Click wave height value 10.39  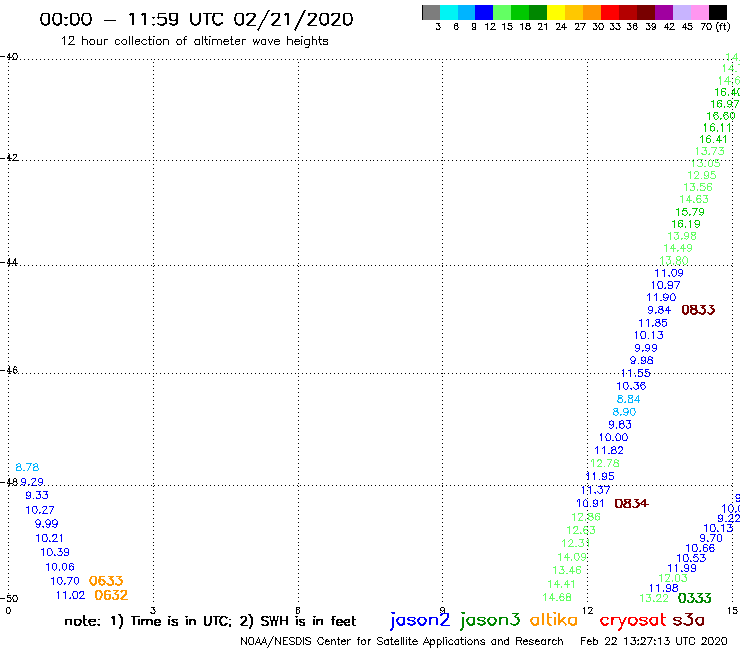pyautogui.click(x=55, y=552)
